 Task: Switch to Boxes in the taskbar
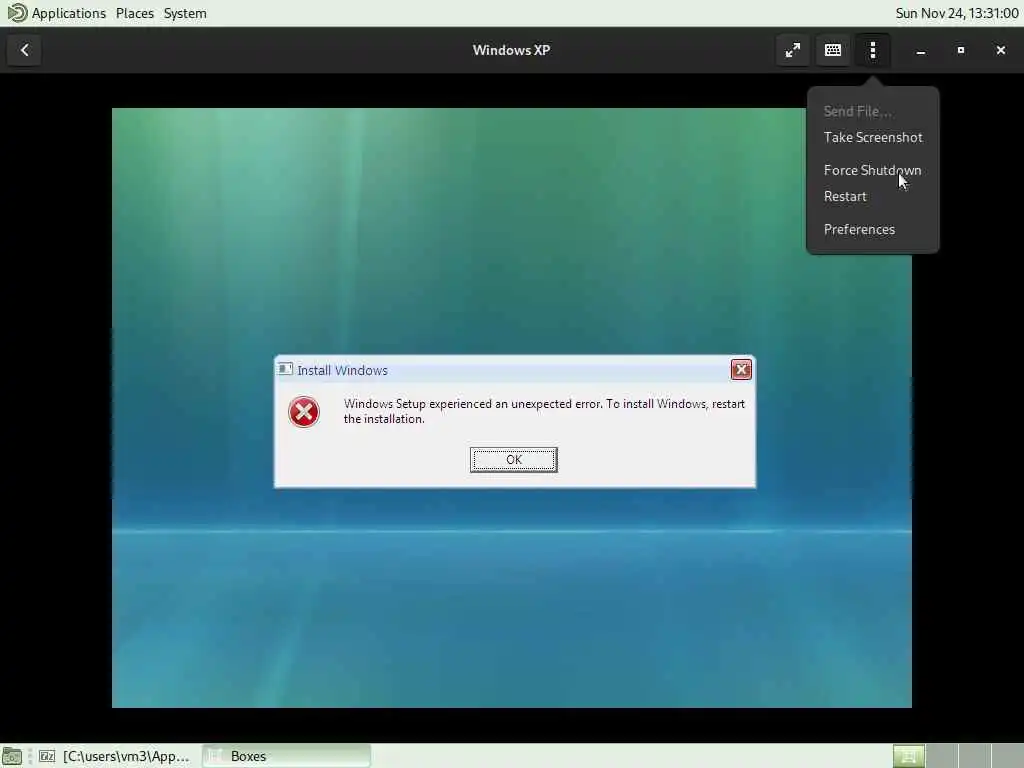click(286, 756)
